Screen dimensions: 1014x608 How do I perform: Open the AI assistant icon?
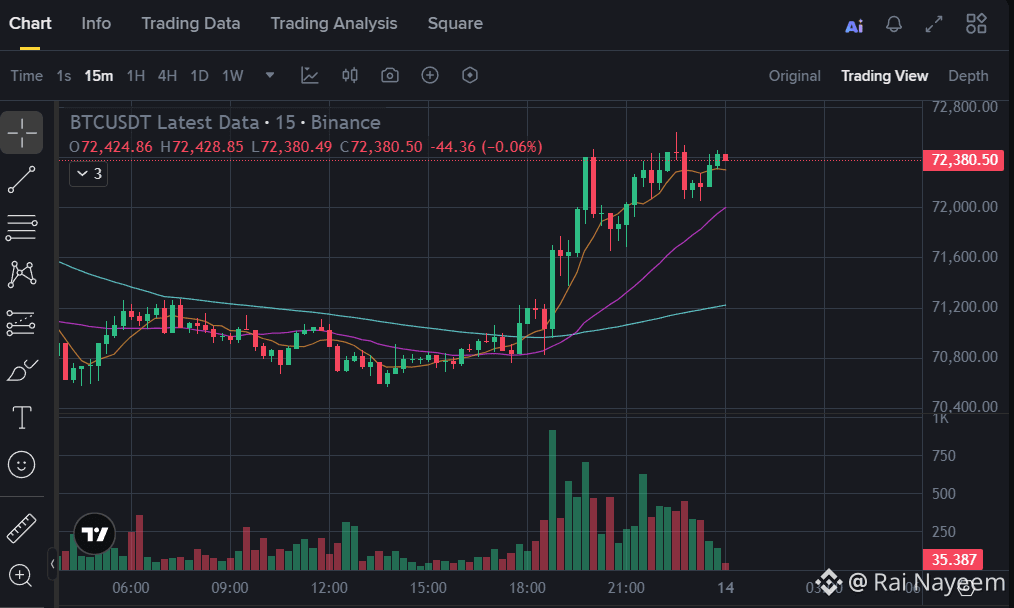(854, 26)
